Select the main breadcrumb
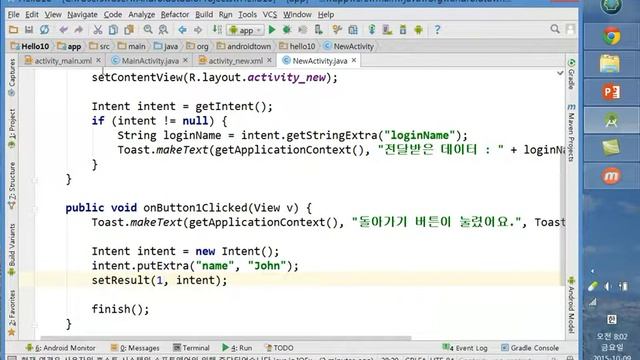 pos(131,46)
